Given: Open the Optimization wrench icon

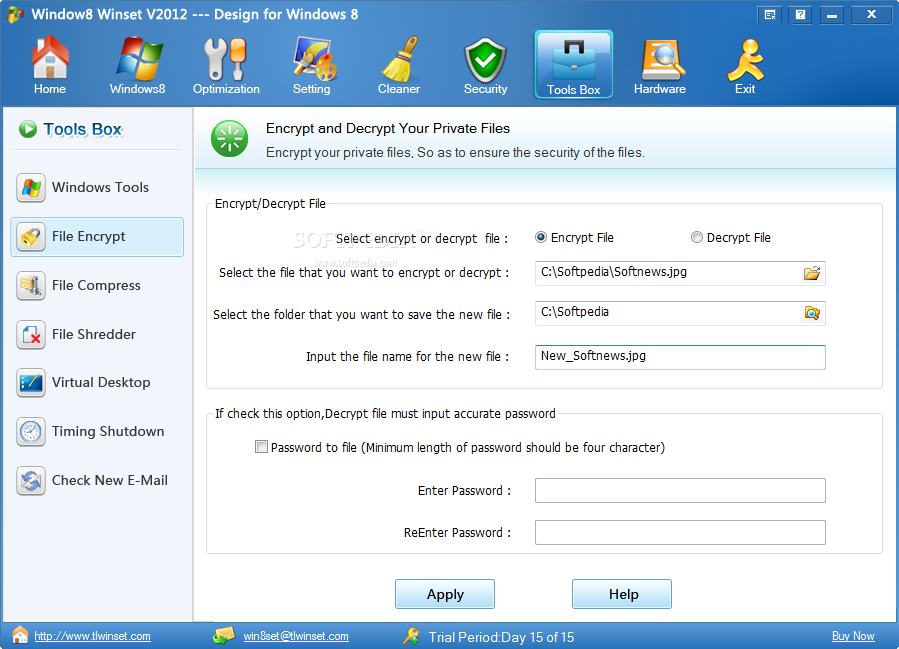Looking at the screenshot, I should (225, 59).
